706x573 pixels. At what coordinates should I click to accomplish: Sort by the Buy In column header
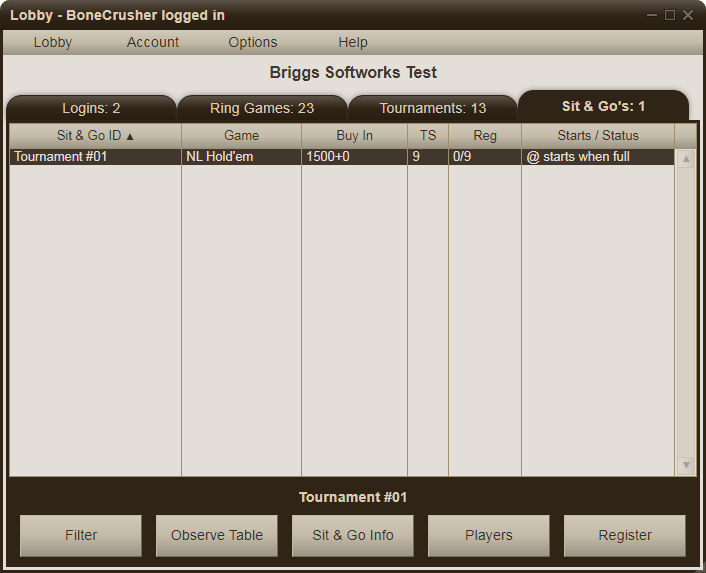[x=354, y=135]
